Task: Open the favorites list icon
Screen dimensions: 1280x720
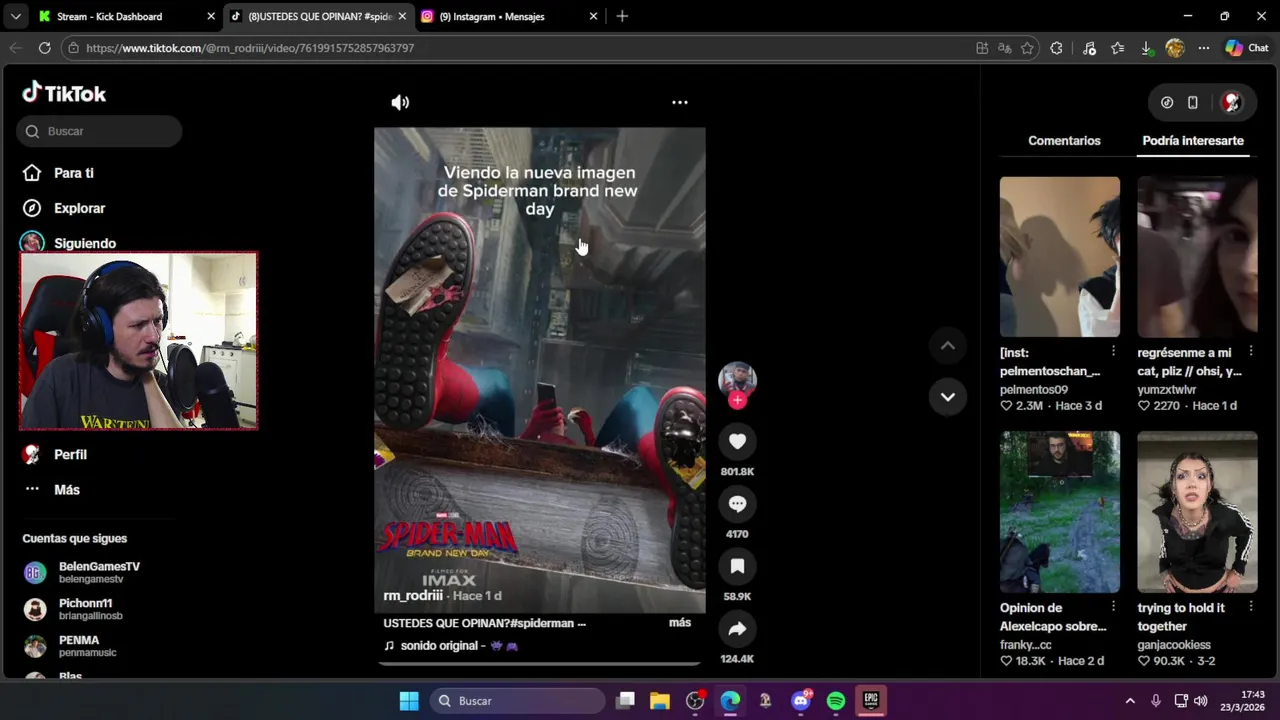Action: pos(1118,48)
